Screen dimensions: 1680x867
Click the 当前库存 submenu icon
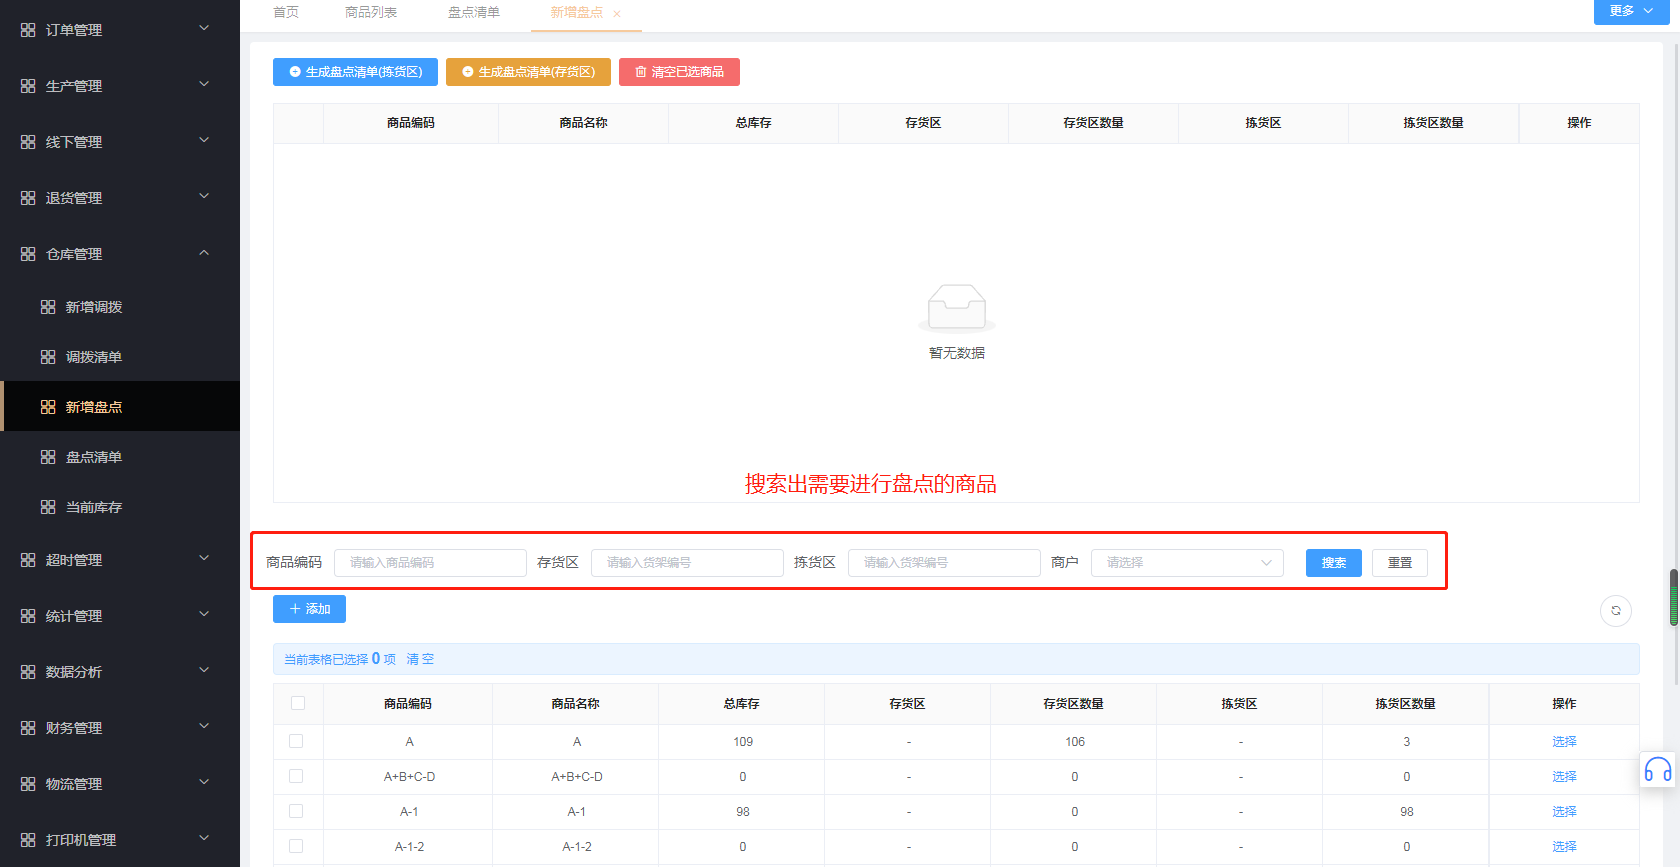coord(48,507)
